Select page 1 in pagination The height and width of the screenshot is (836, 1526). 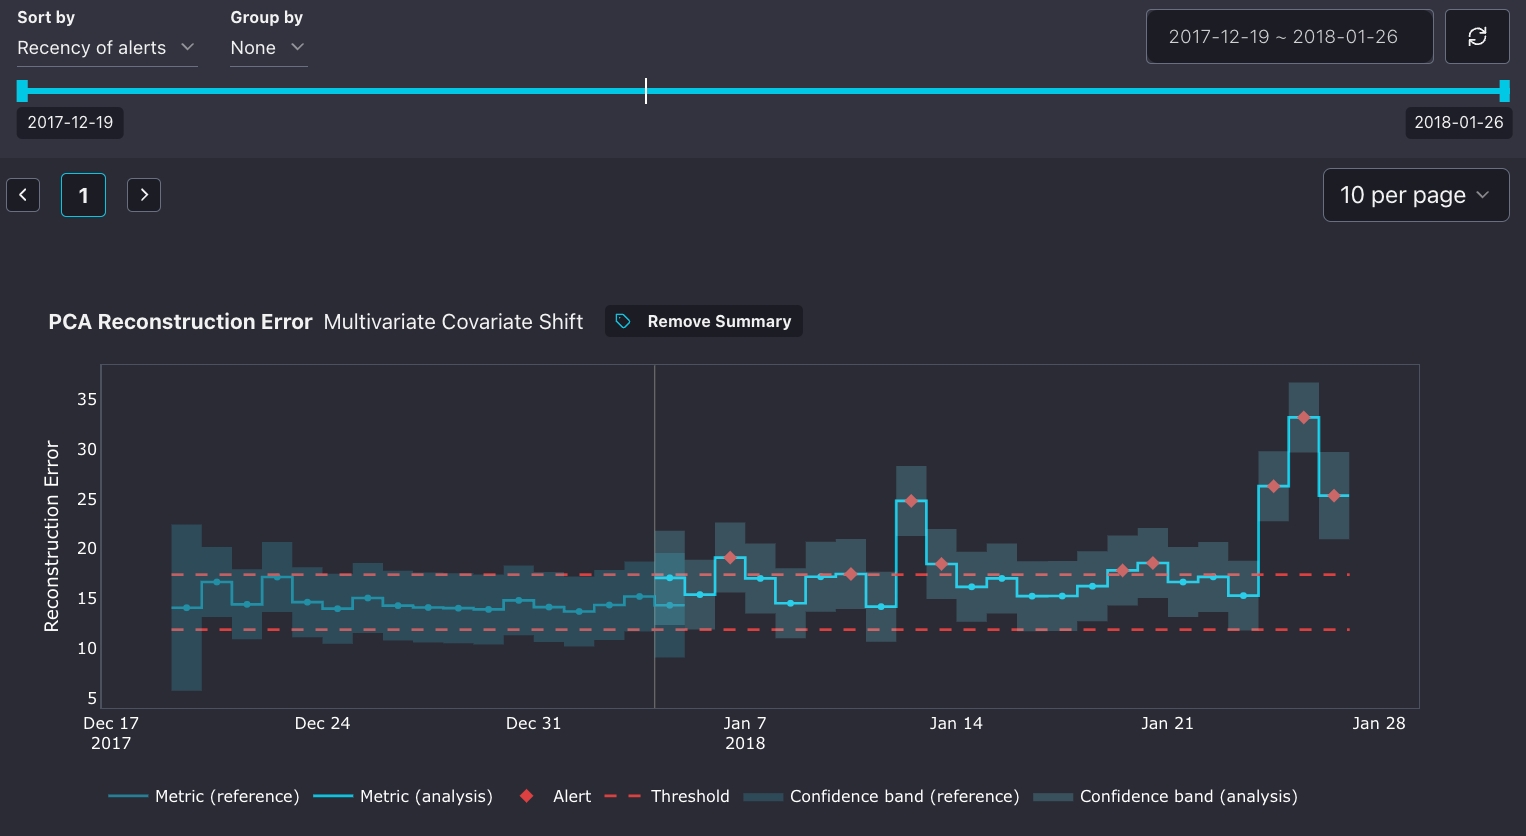(83, 195)
